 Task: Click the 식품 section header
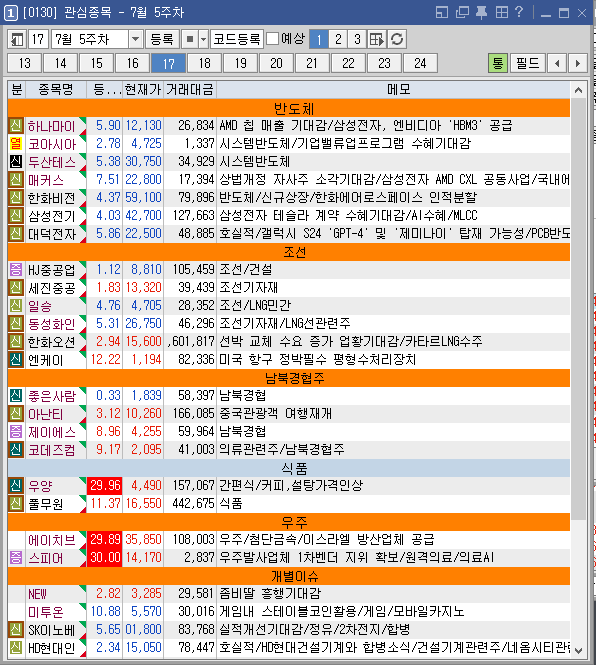click(x=289, y=467)
